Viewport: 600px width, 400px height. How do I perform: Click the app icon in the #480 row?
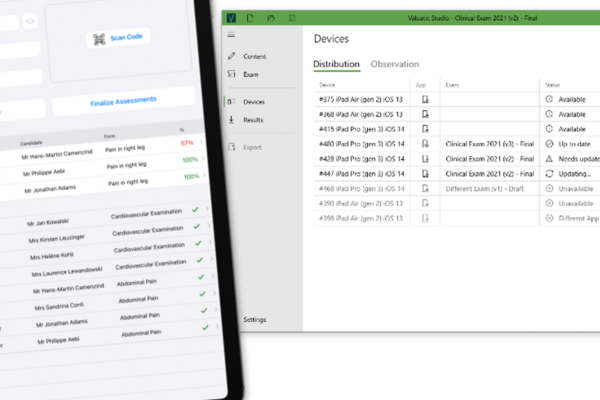pos(425,144)
